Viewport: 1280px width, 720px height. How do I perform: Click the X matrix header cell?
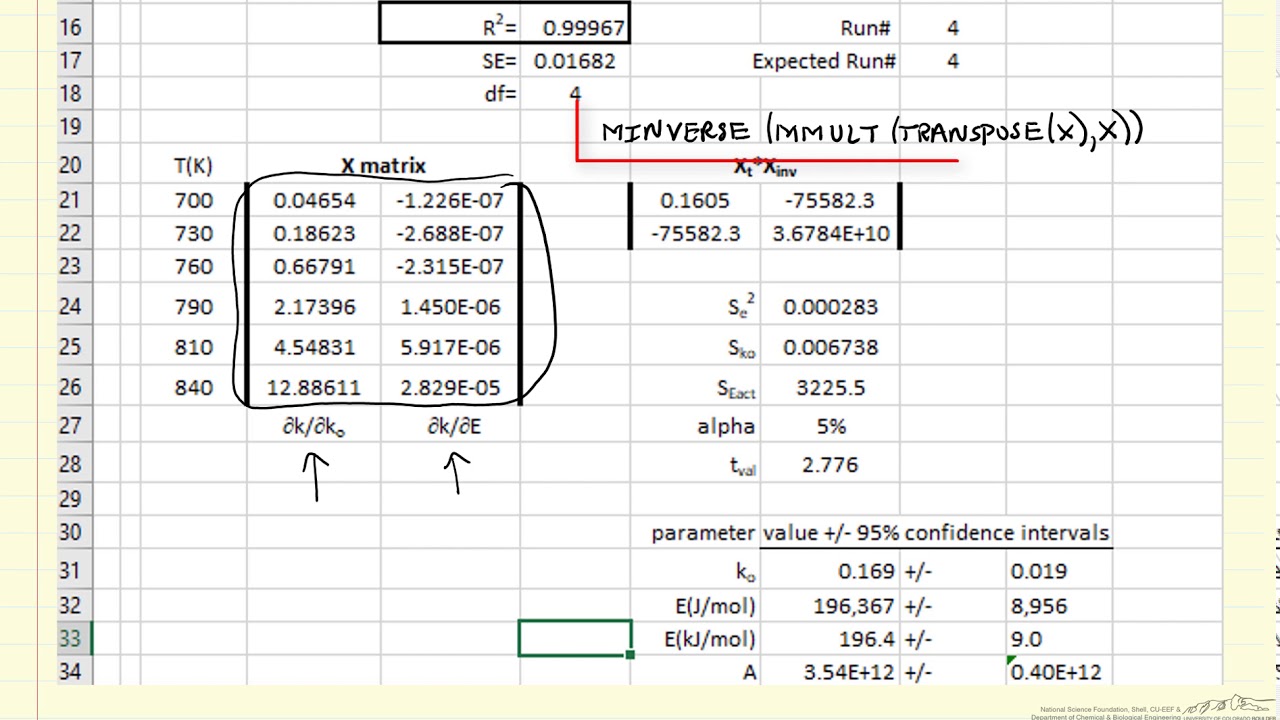click(383, 166)
